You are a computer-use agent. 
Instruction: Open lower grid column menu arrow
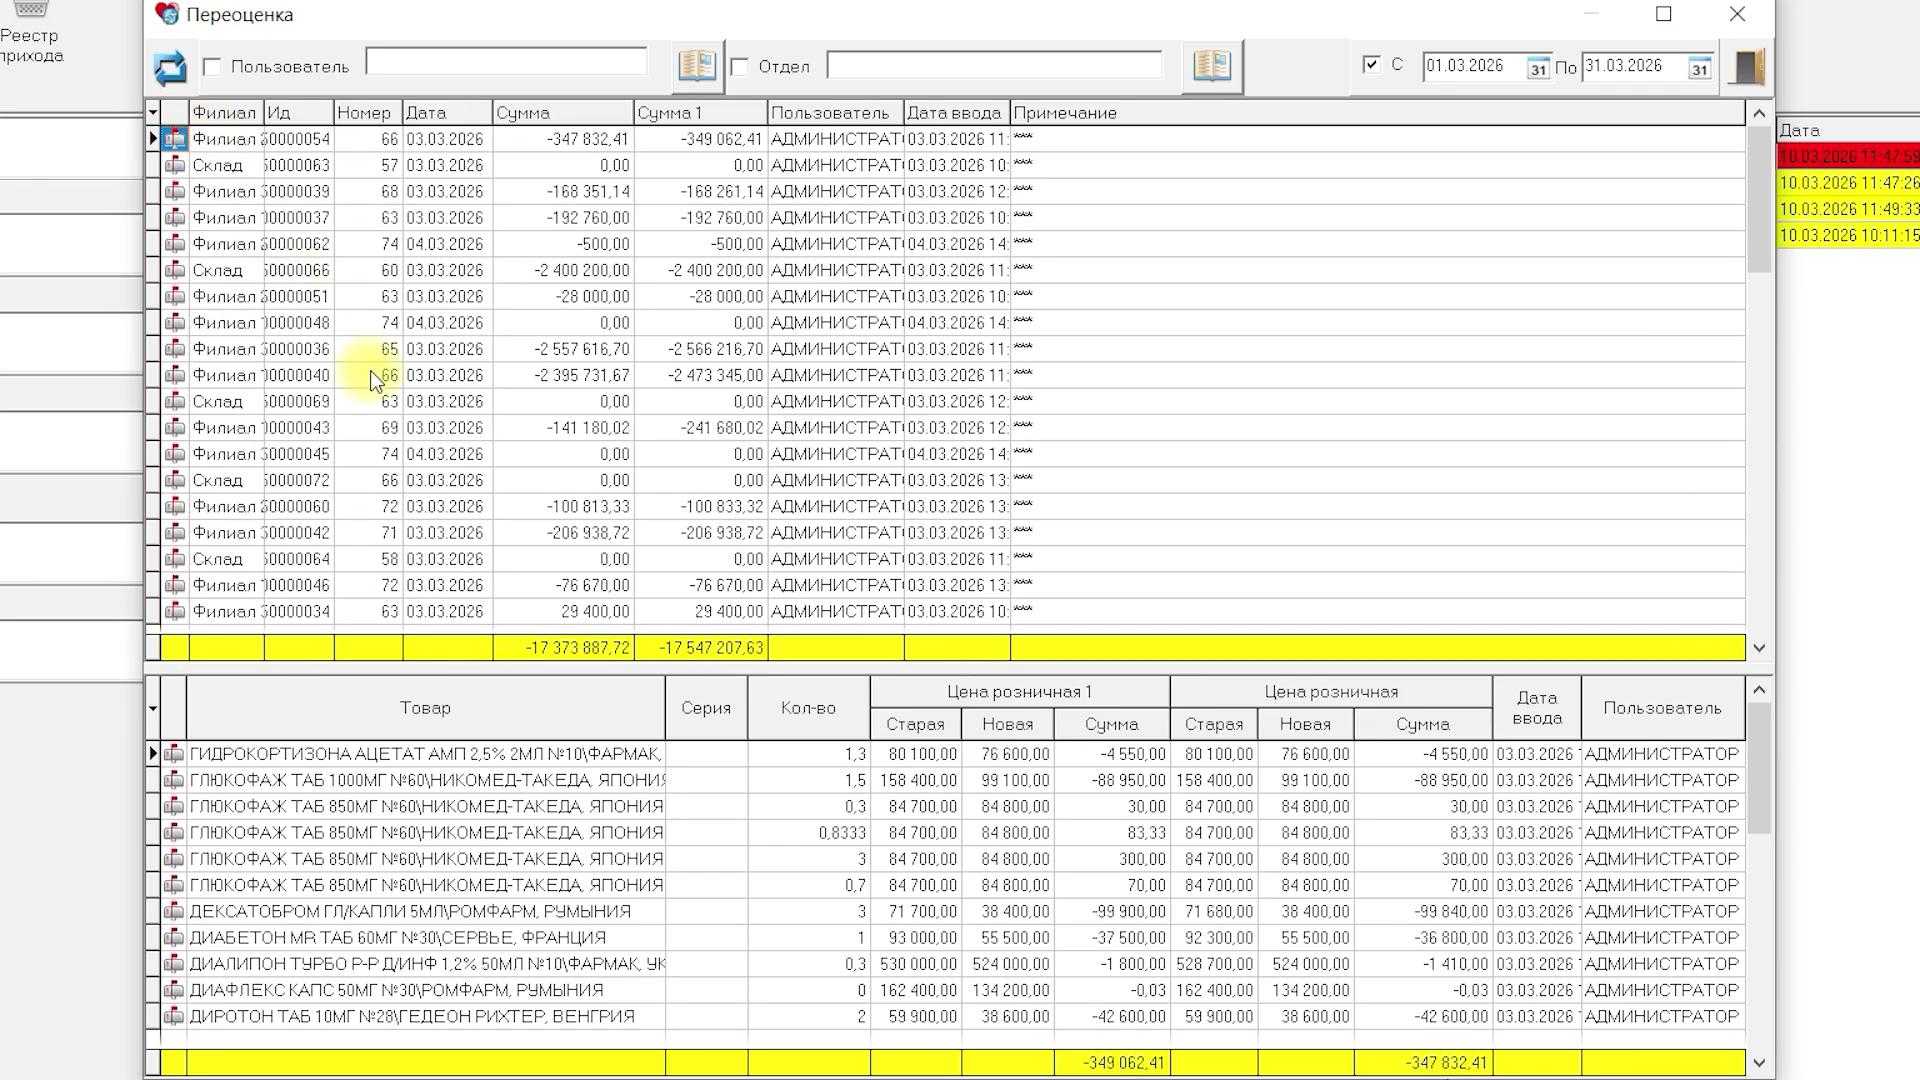[153, 708]
